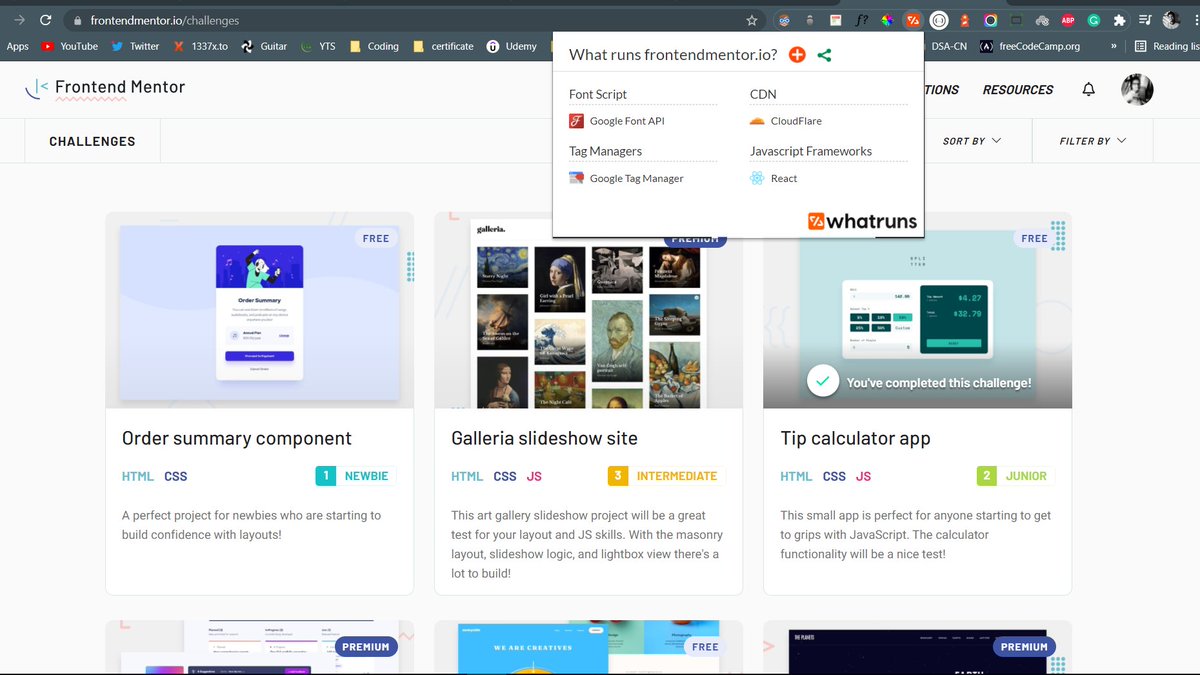1200x675 pixels.
Task: Open the Extensions puzzle-piece menu
Action: coord(1119,20)
